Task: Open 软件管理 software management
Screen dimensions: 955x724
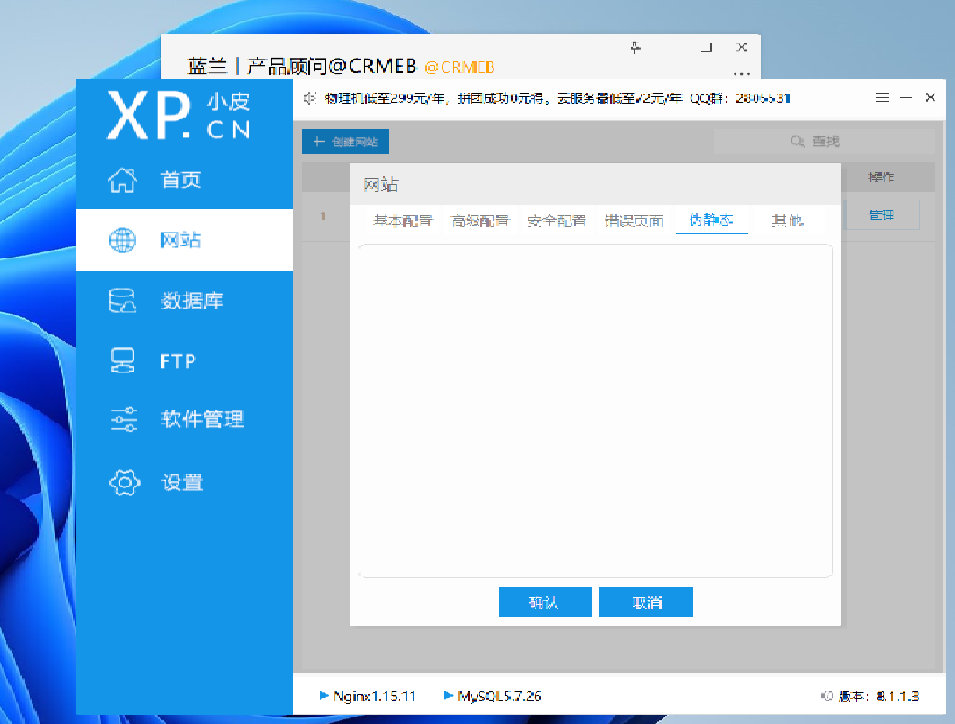Action: click(x=184, y=420)
